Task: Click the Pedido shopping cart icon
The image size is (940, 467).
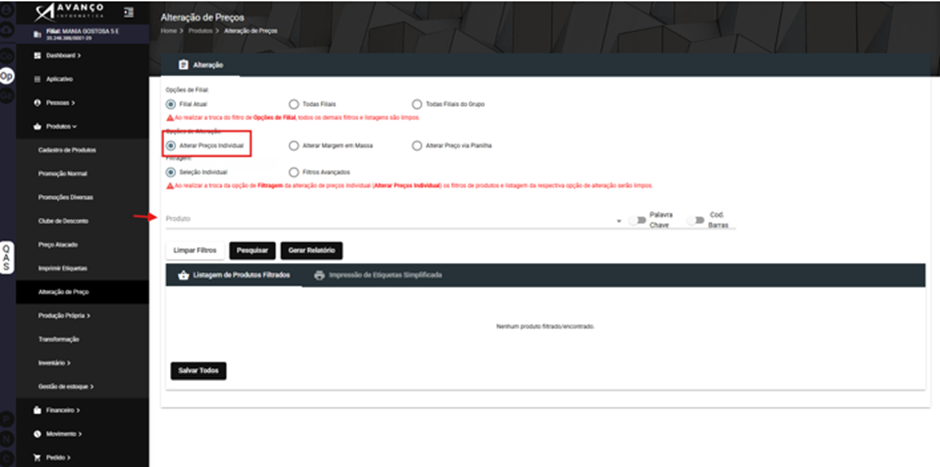Action: pos(37,457)
